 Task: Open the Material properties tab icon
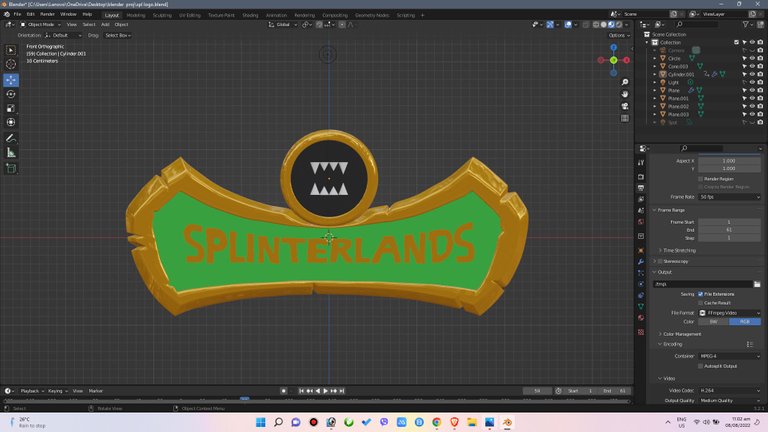(x=641, y=318)
